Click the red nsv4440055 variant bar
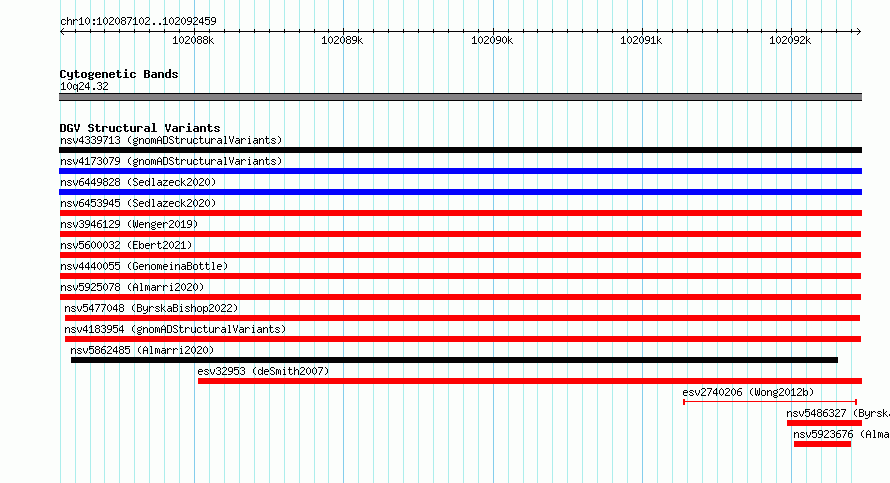Image resolution: width=890 pixels, height=483 pixels. 460,276
